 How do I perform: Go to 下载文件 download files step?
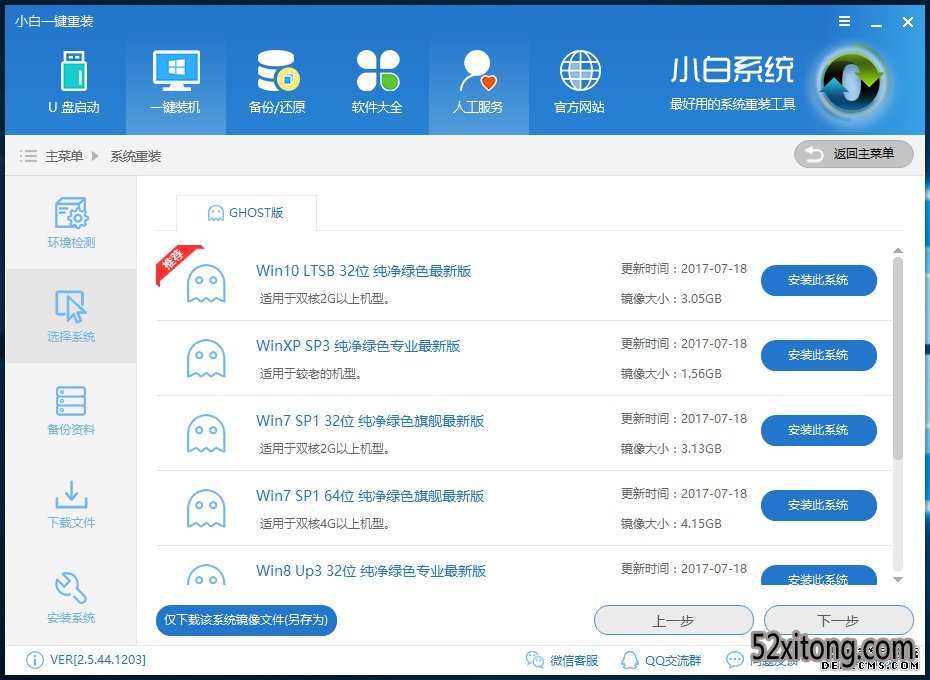point(71,504)
